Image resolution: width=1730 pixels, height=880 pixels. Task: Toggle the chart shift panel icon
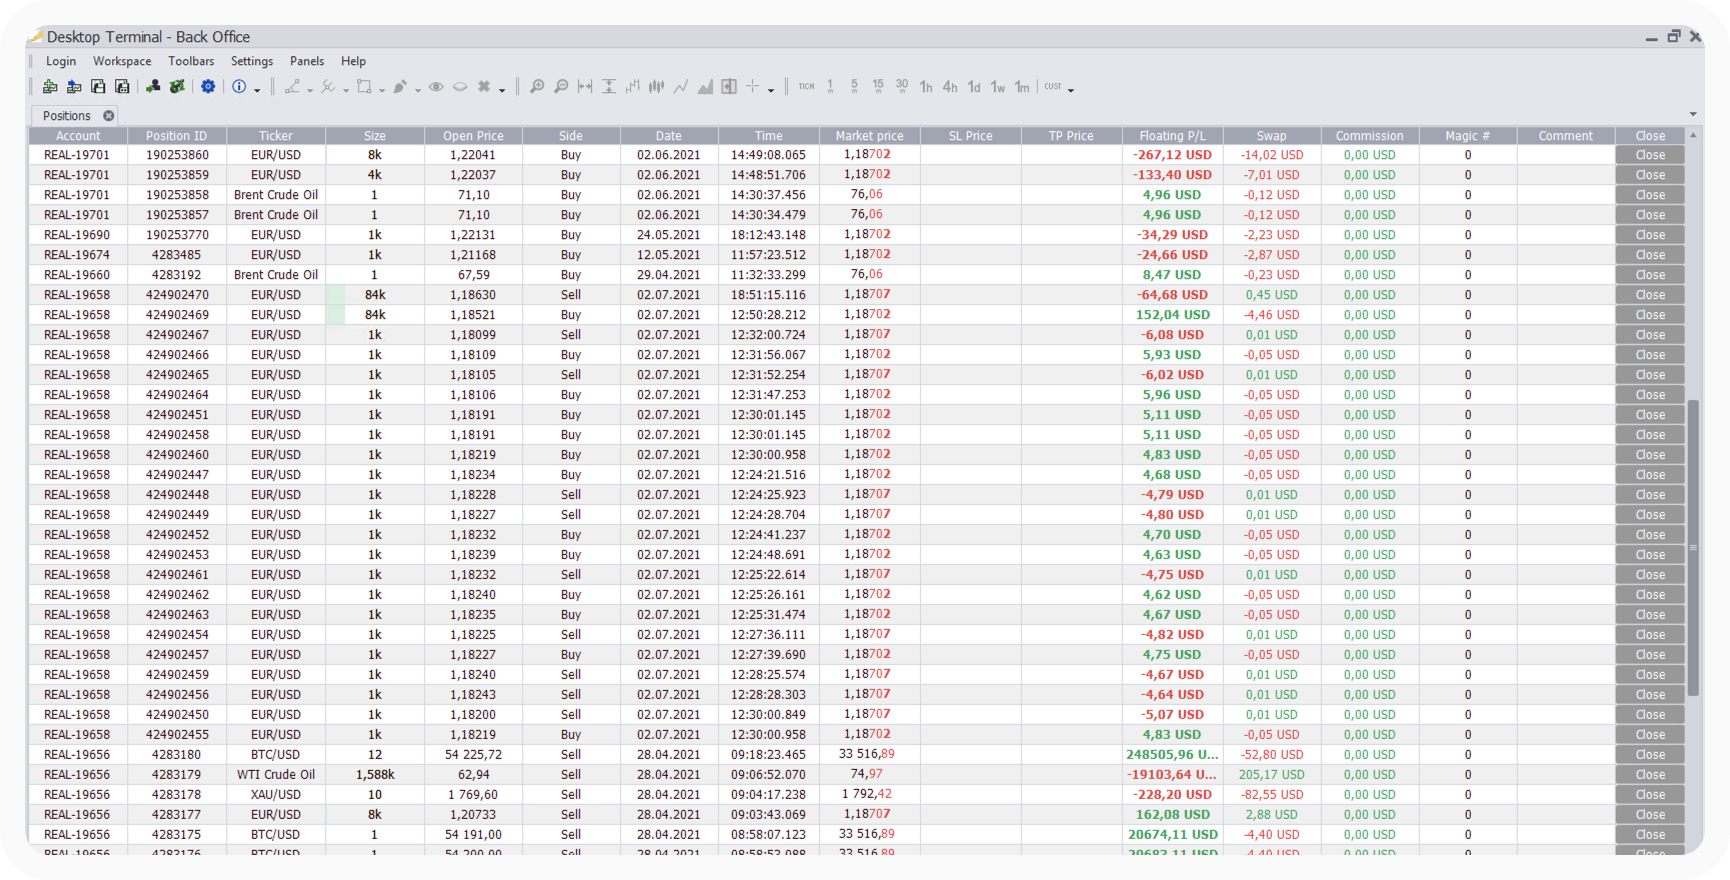click(x=729, y=87)
